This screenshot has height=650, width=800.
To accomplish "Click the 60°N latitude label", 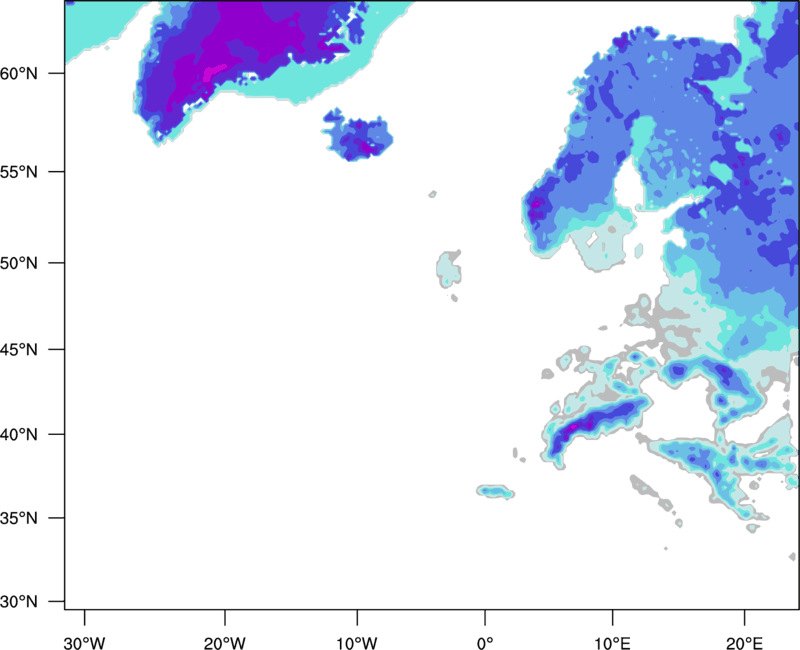I will pos(19,73).
